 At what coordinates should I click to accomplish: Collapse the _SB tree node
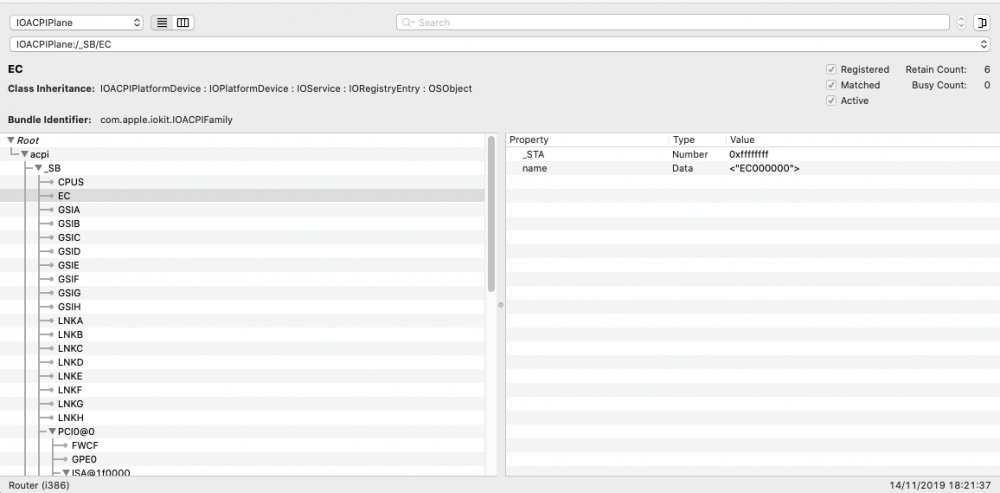pos(38,168)
